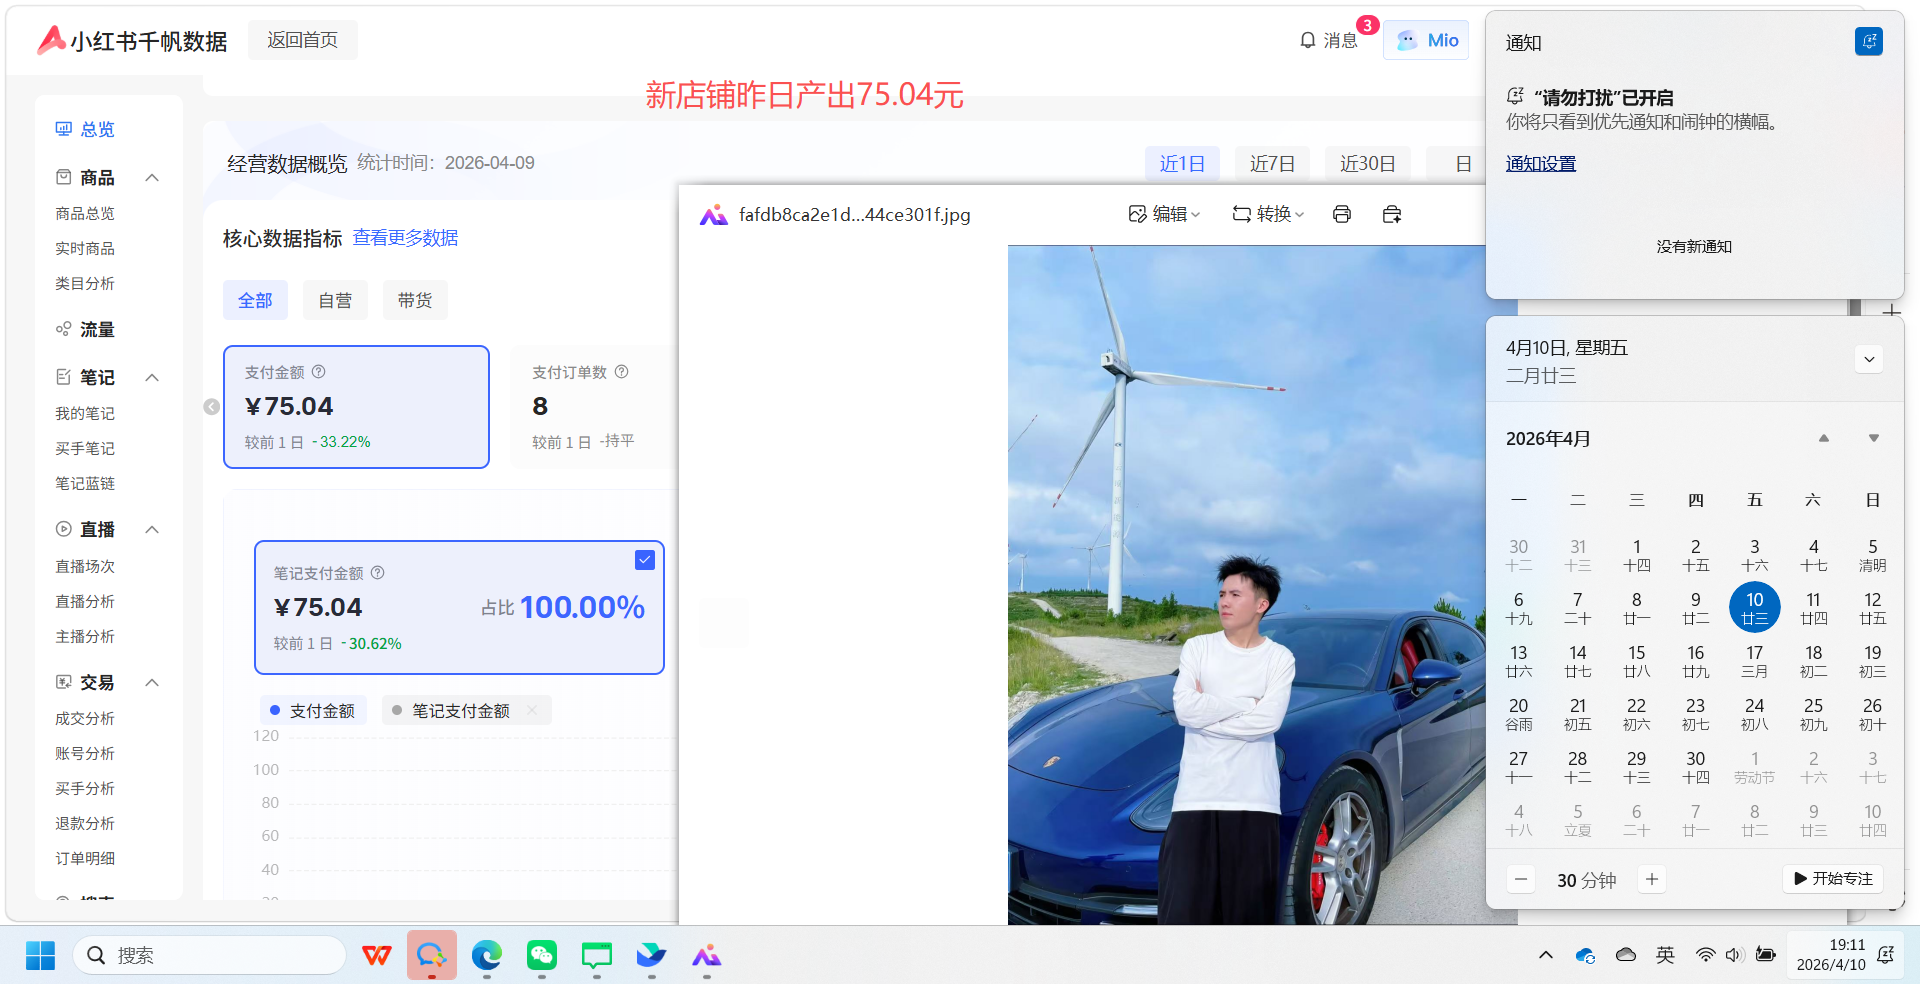
Task: Click the print icon in image viewer
Action: (x=1342, y=214)
